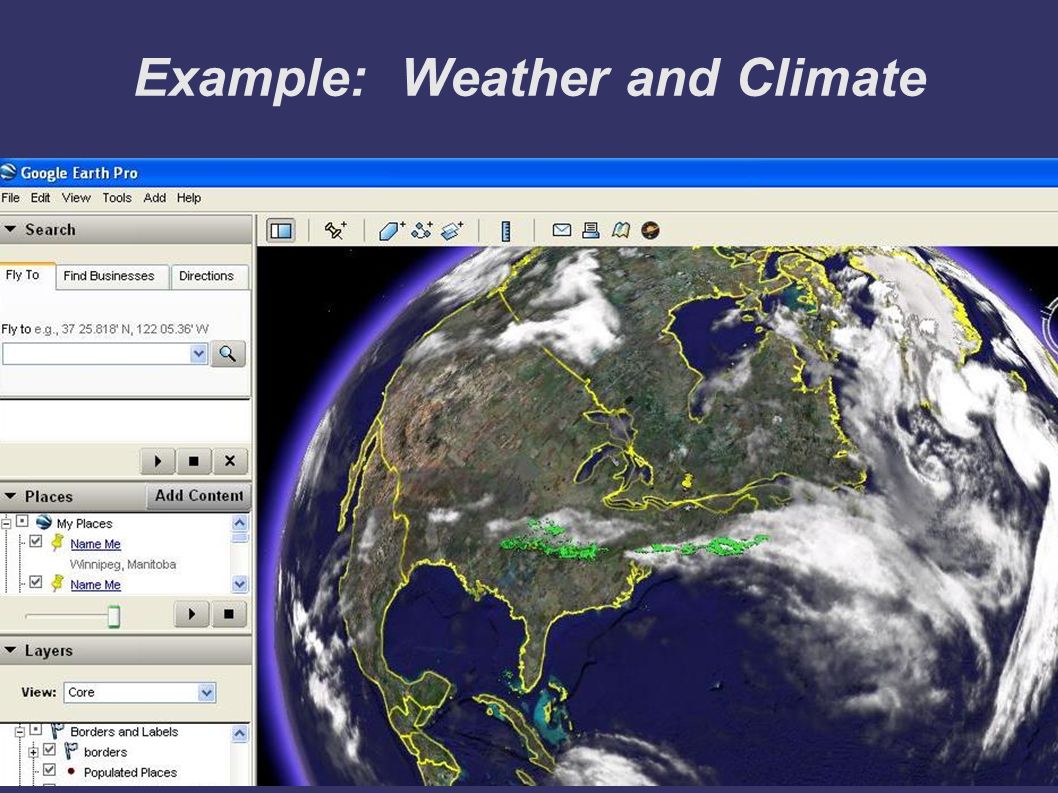Click the Print icon in toolbar
The height and width of the screenshot is (793, 1058).
(x=590, y=230)
